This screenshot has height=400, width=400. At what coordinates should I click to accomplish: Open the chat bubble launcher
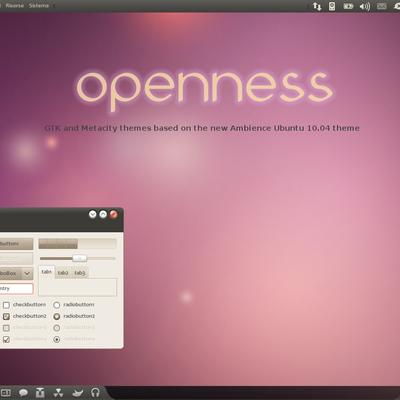23,393
